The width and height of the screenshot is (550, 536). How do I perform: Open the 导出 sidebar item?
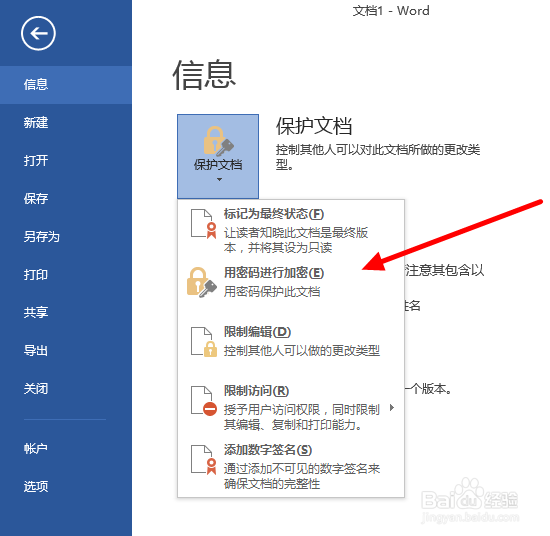66,350
